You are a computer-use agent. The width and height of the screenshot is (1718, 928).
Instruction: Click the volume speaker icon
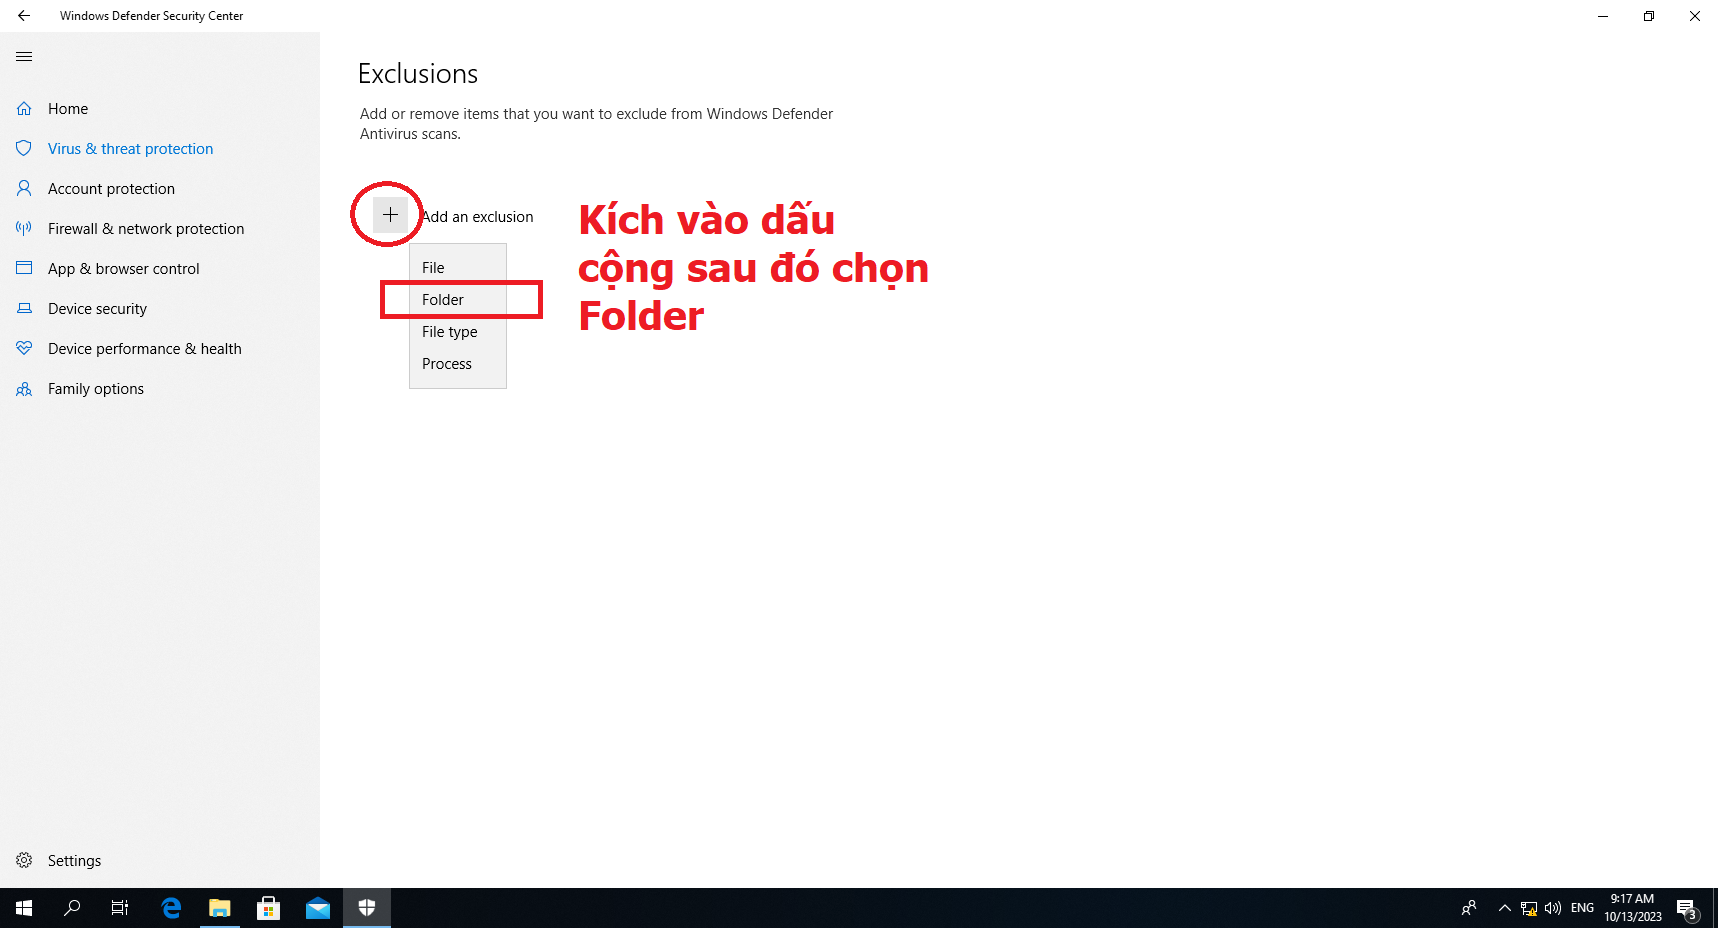click(1553, 908)
